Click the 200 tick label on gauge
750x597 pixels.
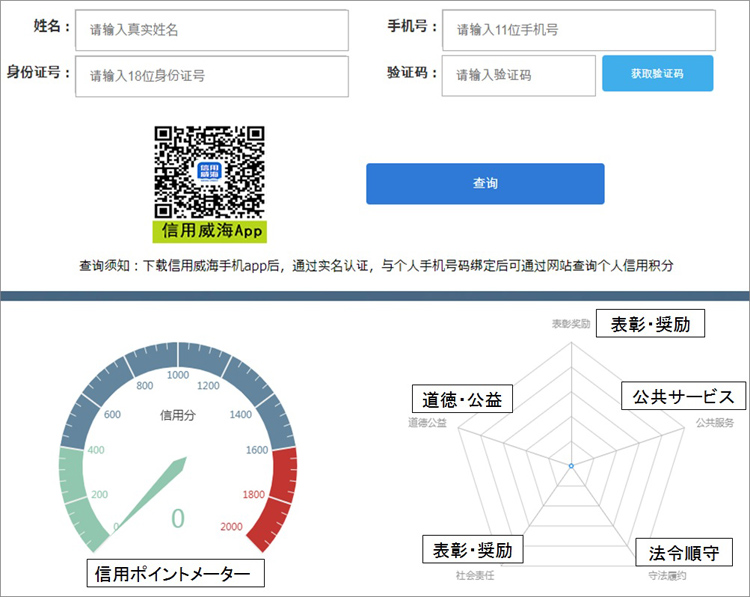99,495
